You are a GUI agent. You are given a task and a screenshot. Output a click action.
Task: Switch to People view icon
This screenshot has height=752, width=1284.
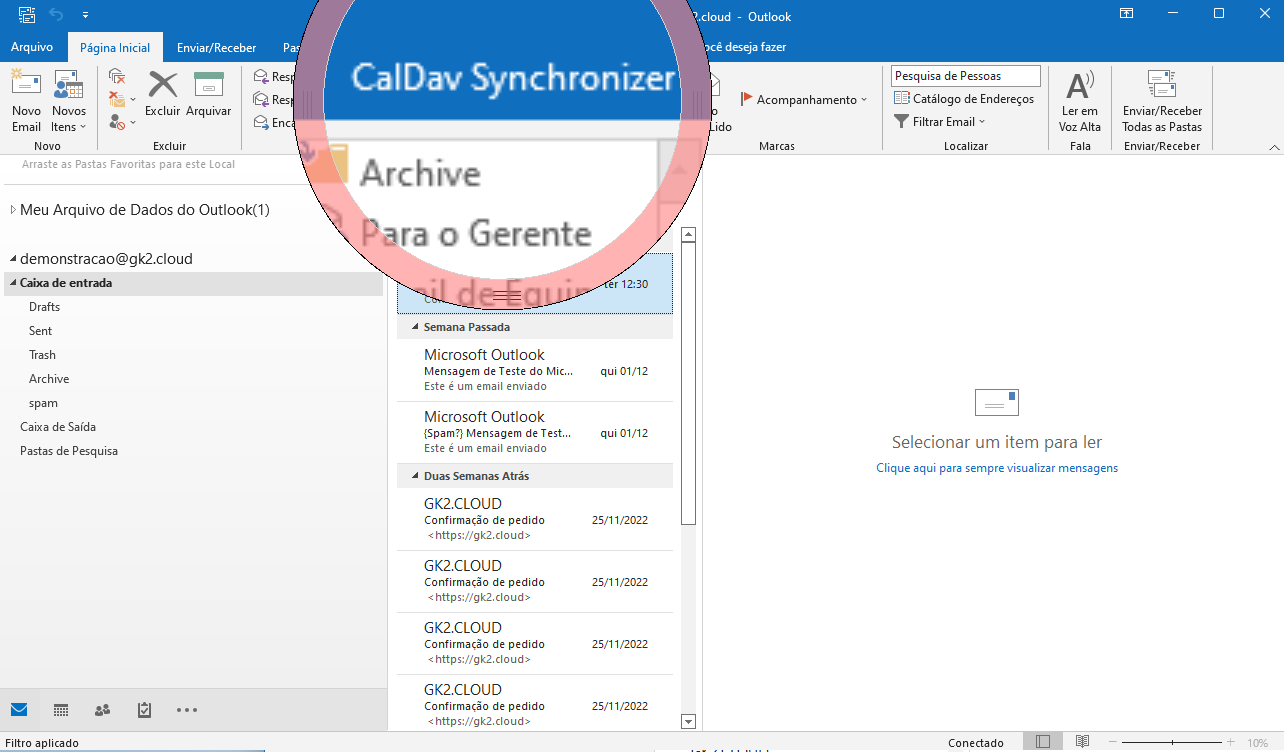click(102, 710)
